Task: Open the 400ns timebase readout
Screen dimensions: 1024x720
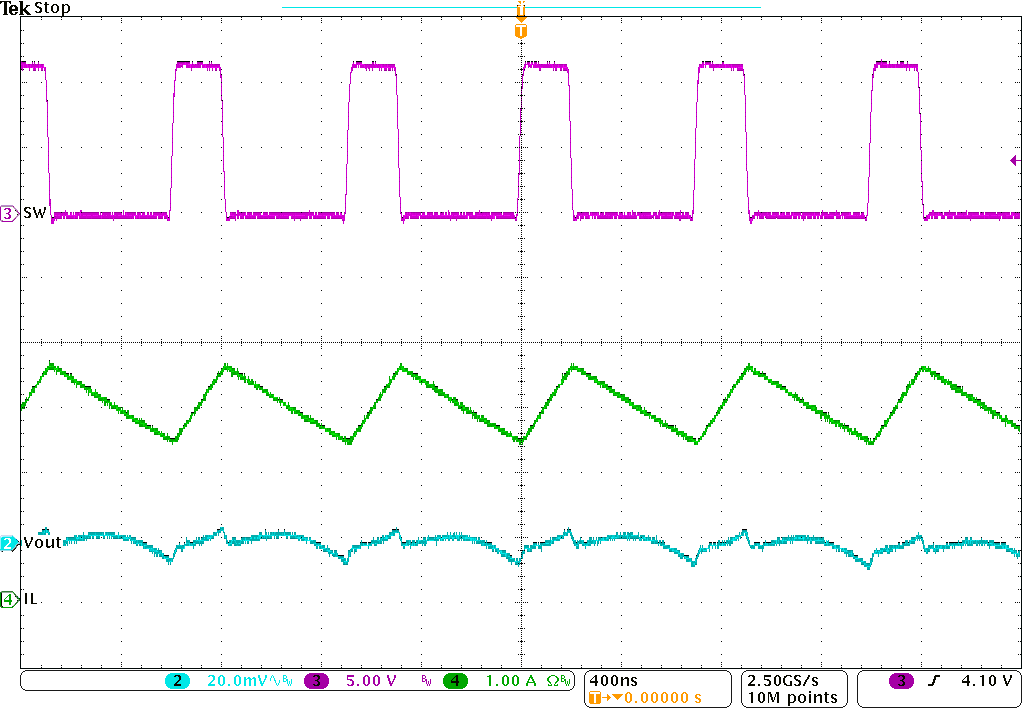Action: [612, 678]
